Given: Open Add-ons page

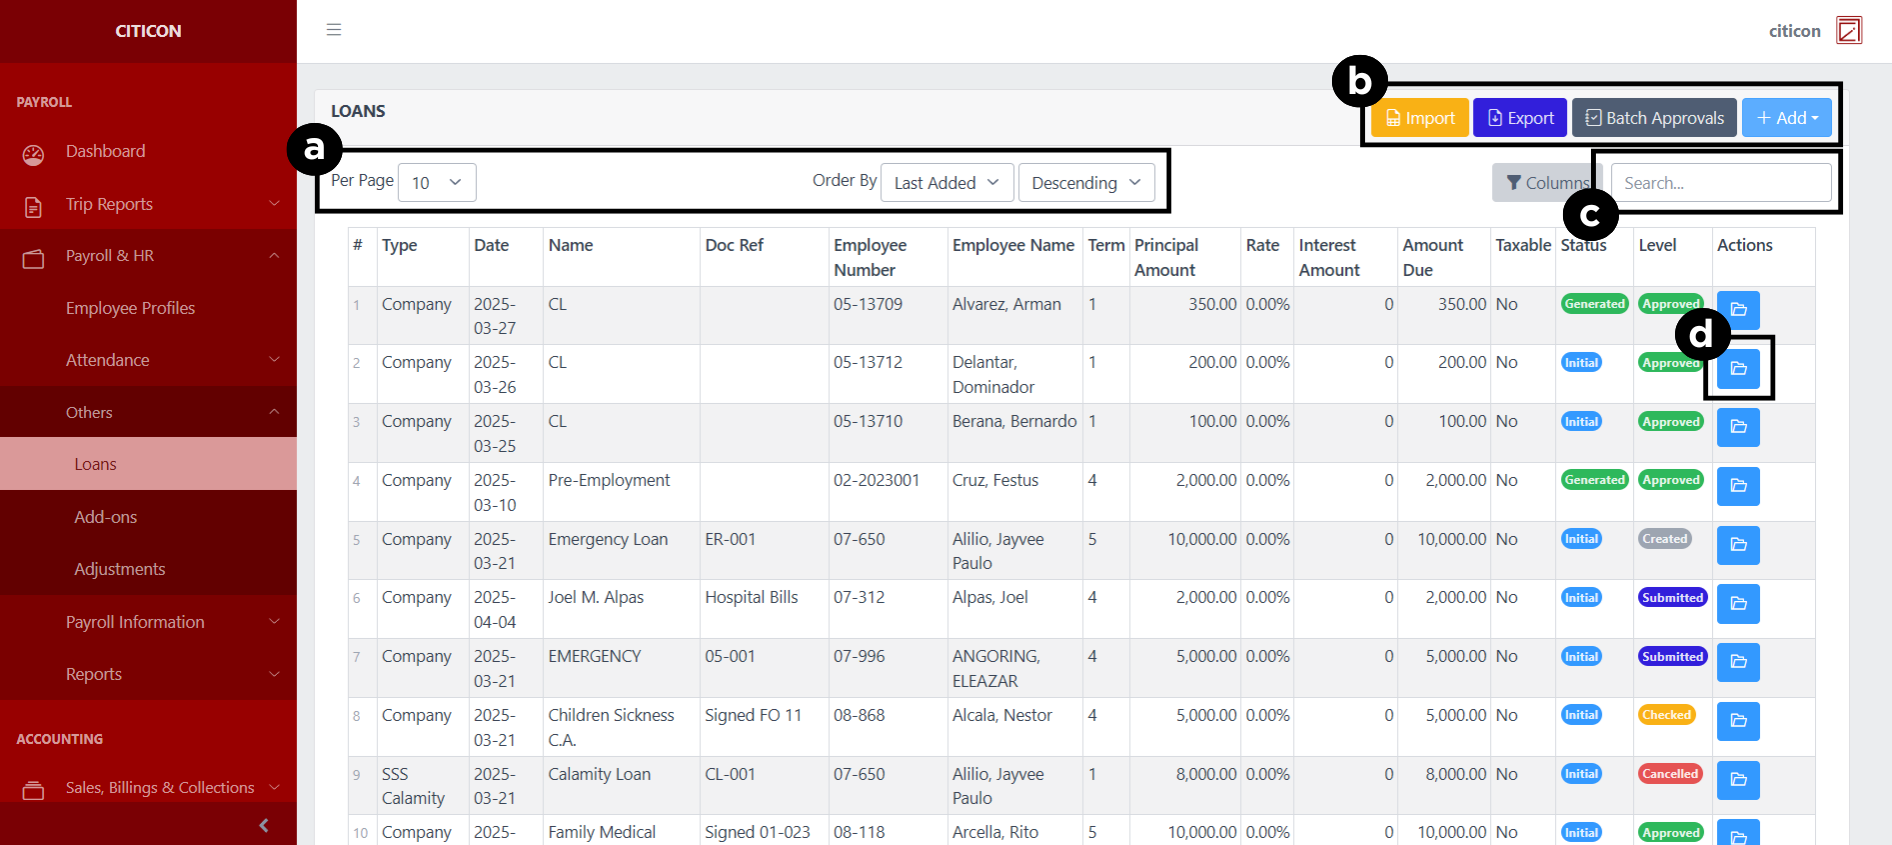Looking at the screenshot, I should [105, 517].
